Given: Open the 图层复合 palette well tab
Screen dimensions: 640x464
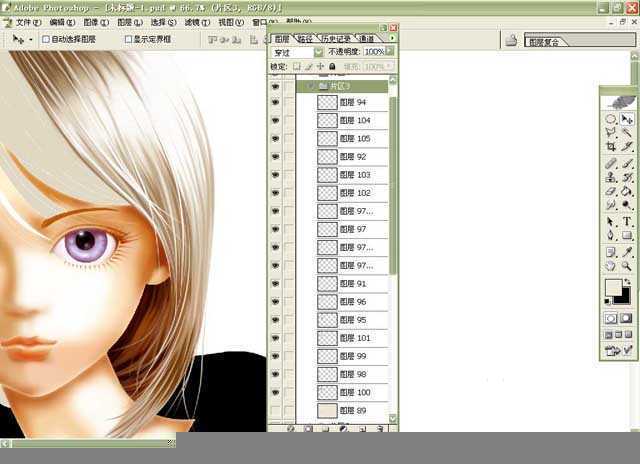Looking at the screenshot, I should tap(544, 42).
